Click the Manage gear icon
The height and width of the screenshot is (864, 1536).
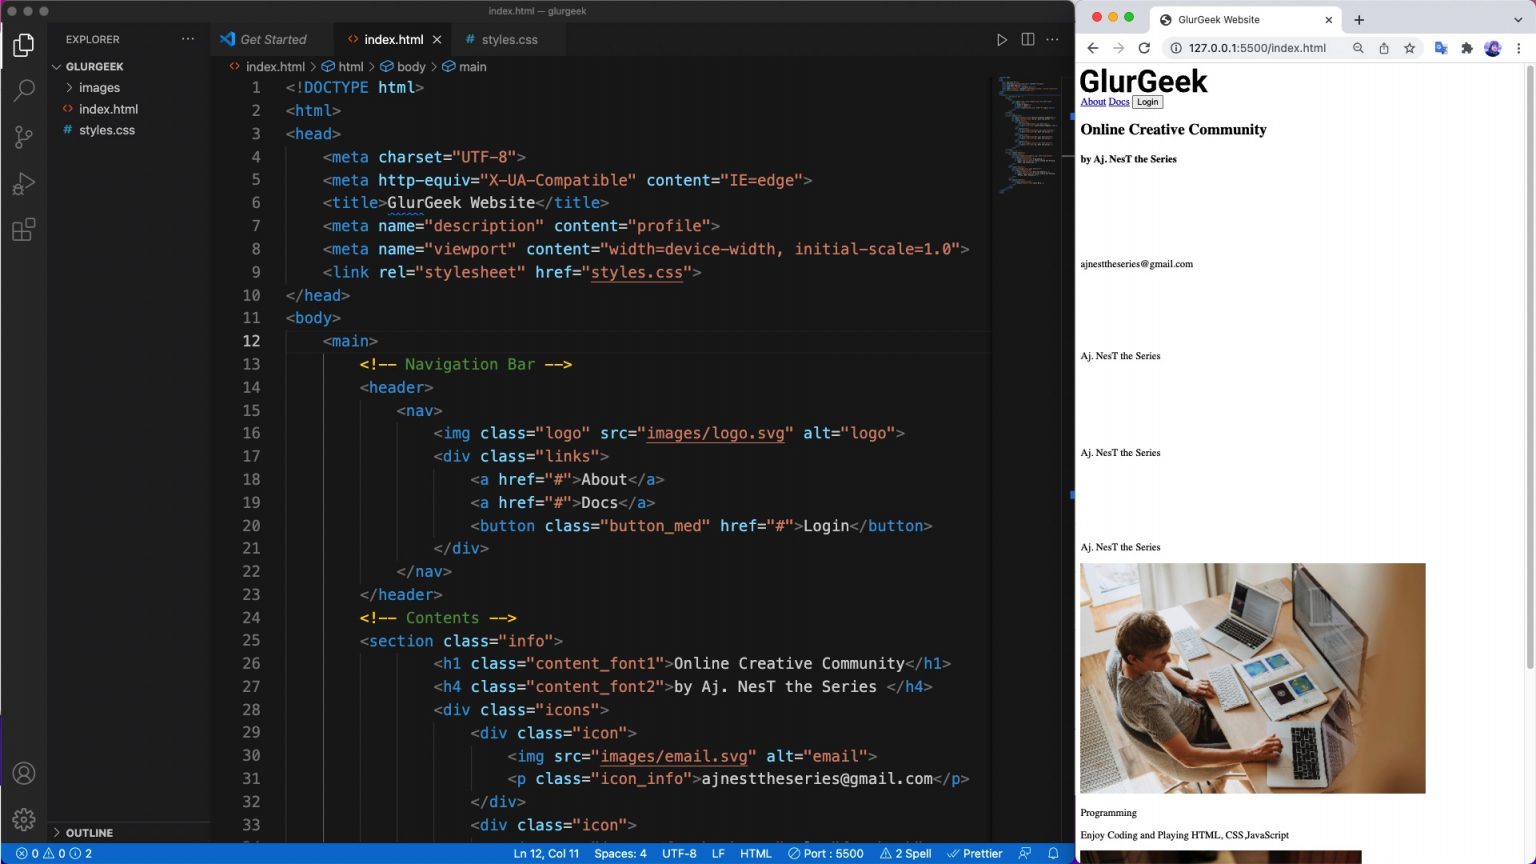[x=24, y=820]
